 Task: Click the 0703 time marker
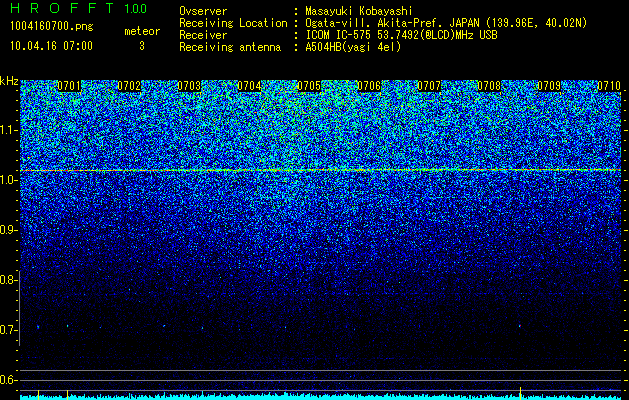(x=189, y=86)
